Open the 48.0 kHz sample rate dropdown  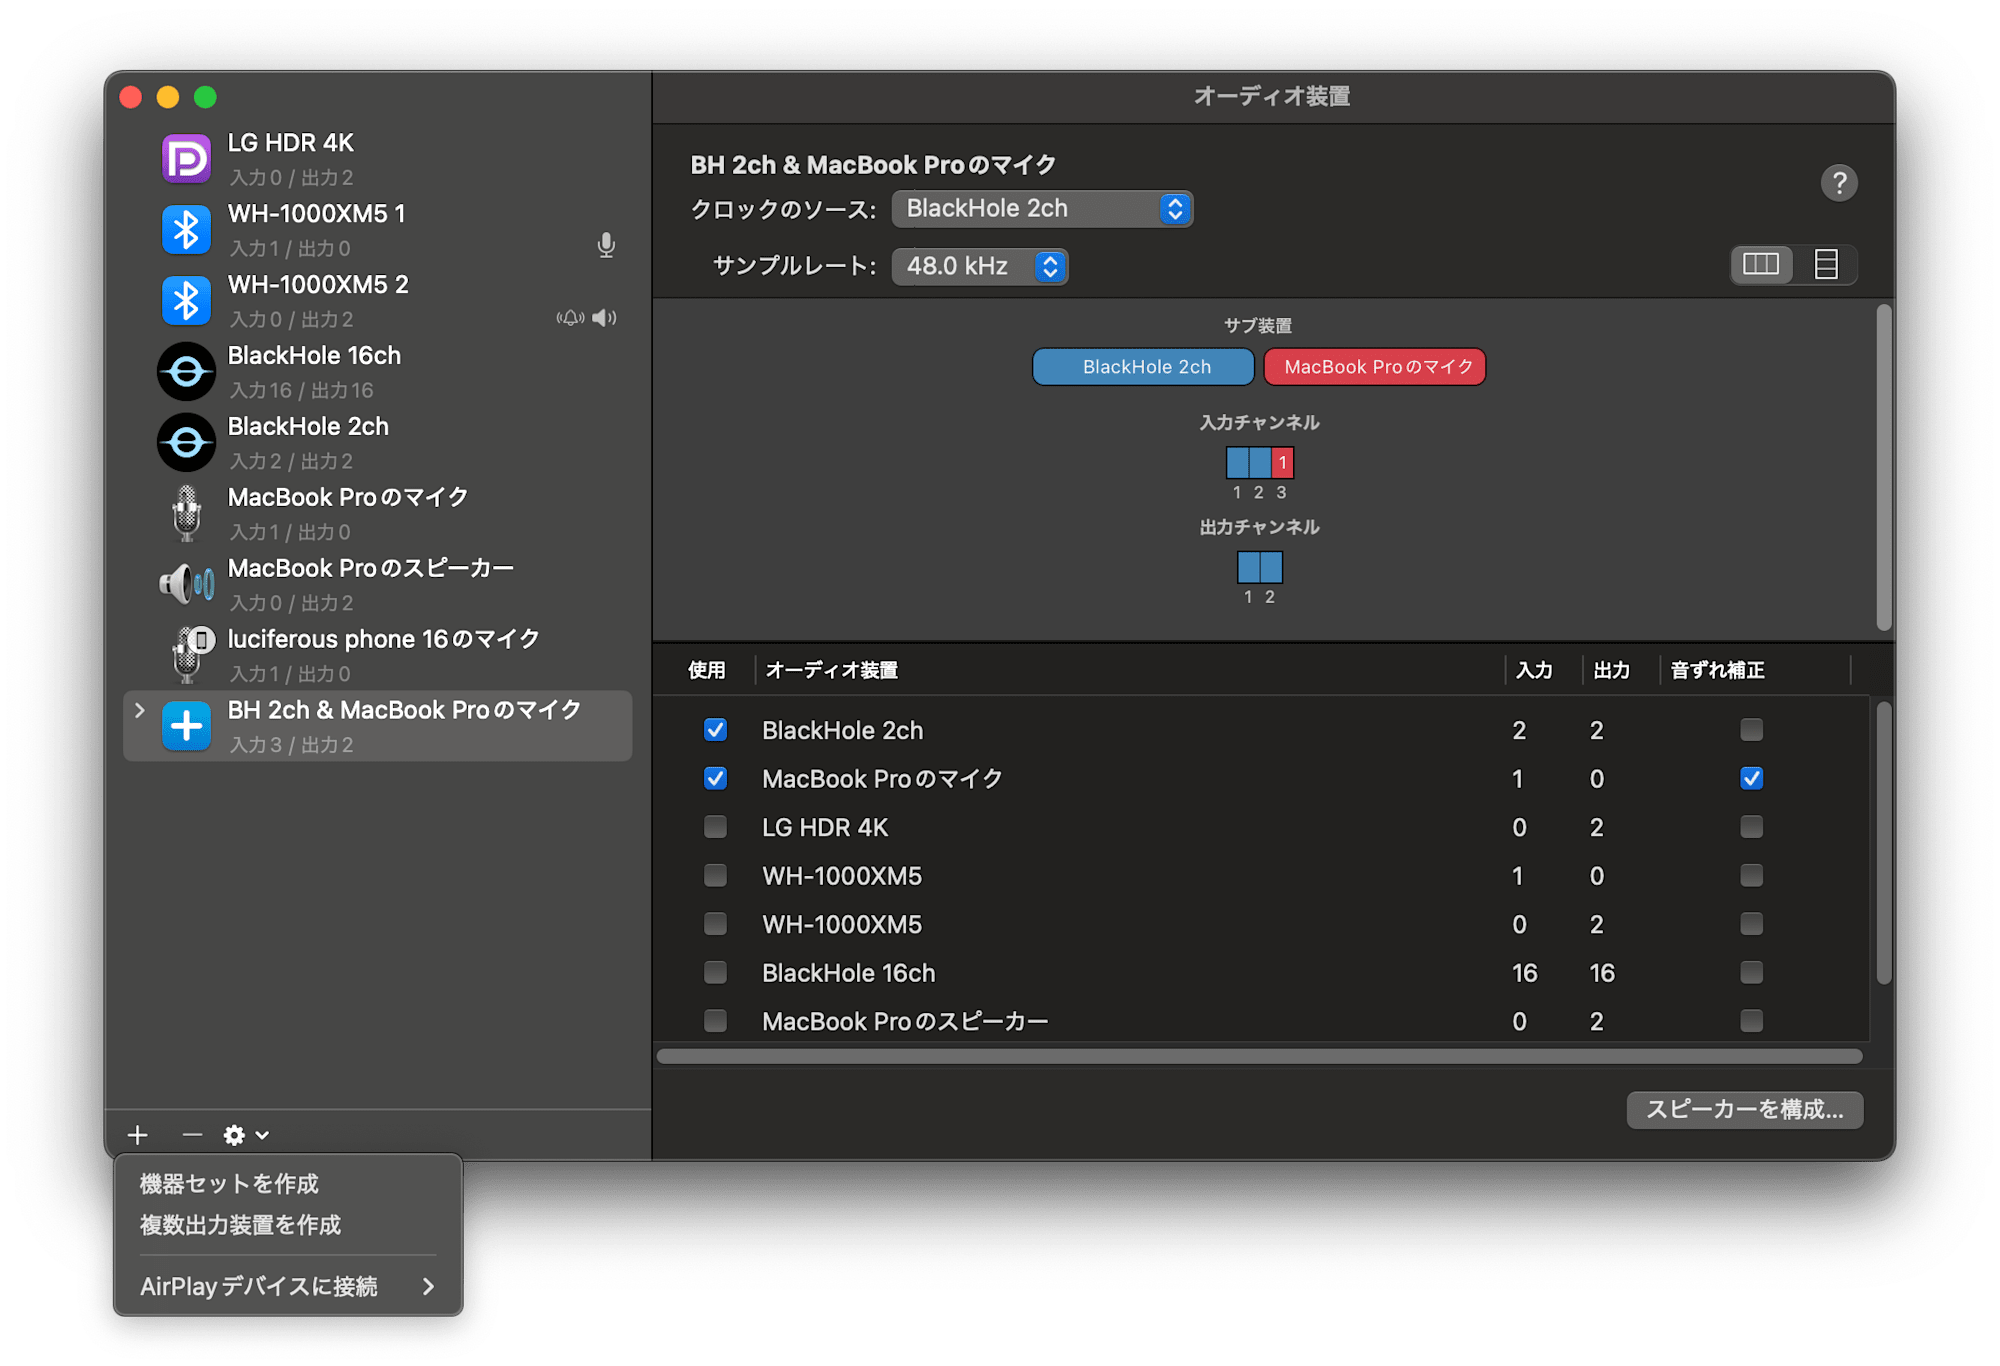(x=980, y=266)
